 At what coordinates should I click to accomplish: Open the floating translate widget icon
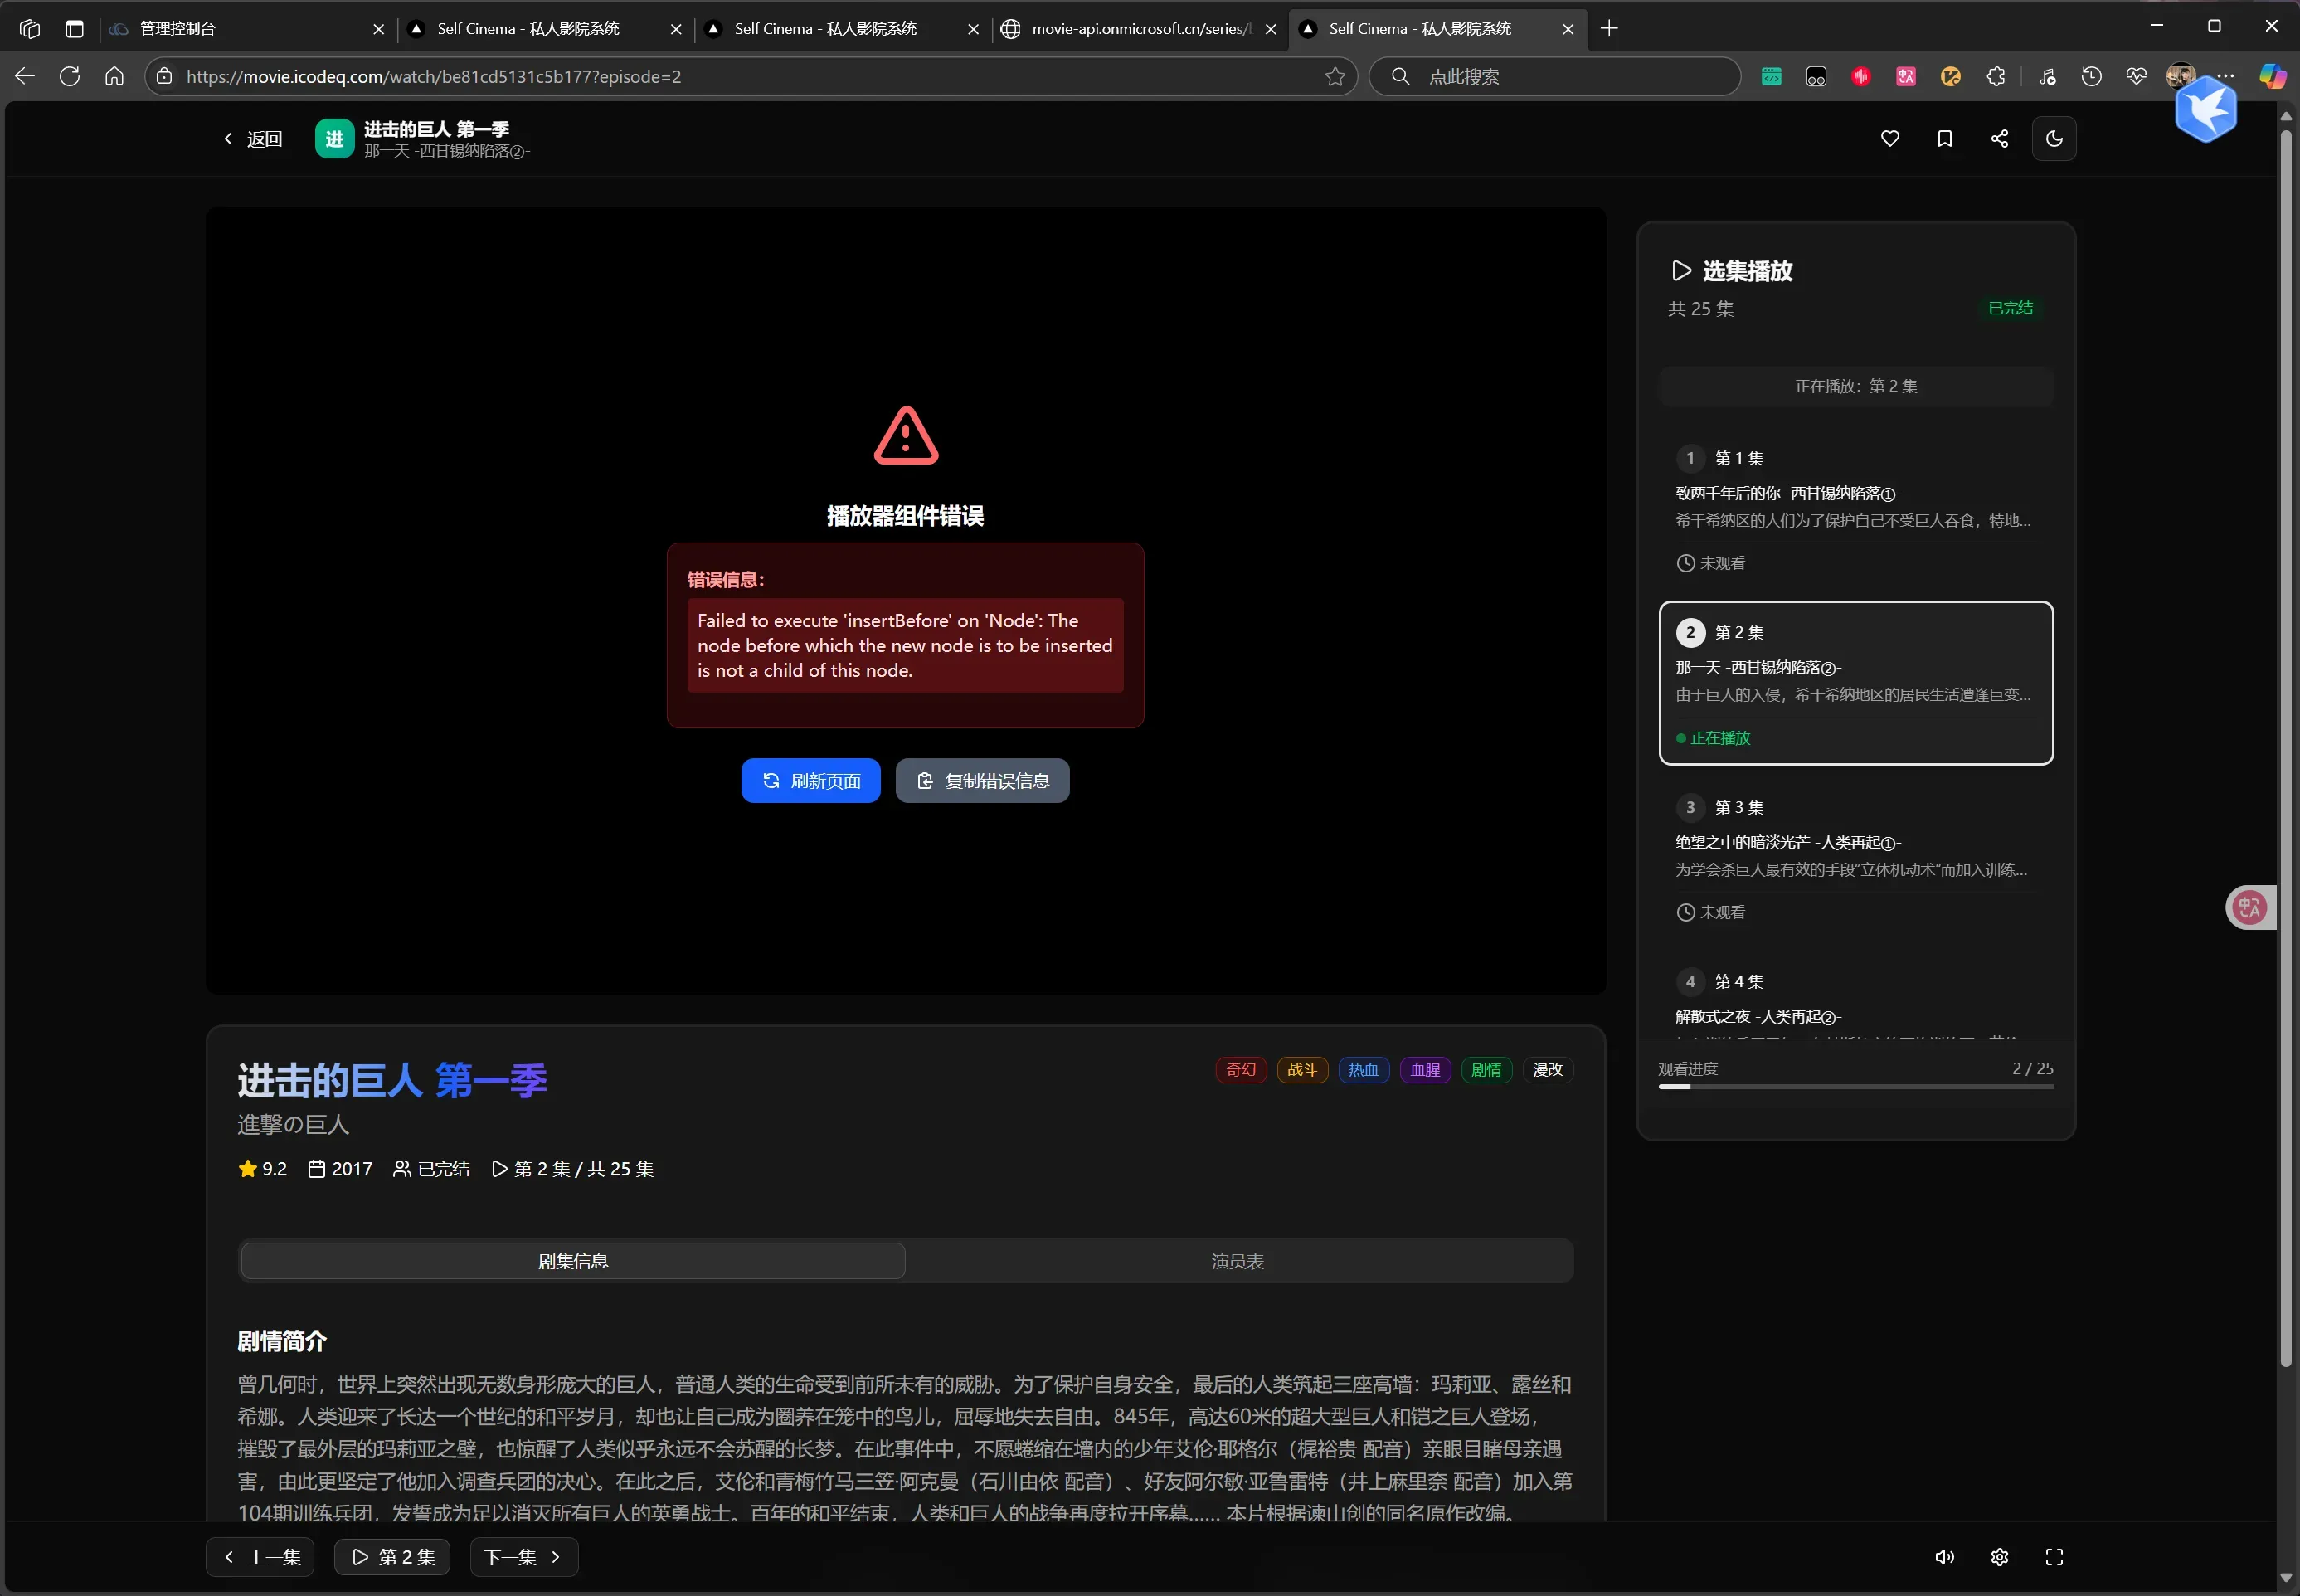click(x=2249, y=907)
